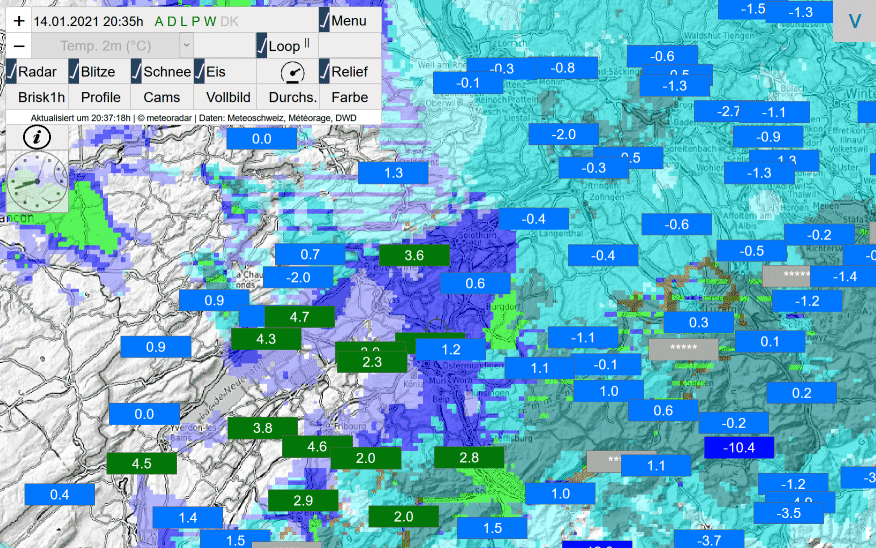Viewport: 876px width, 548px height.
Task: Click the blue 0.3 station label
Action: 698,322
